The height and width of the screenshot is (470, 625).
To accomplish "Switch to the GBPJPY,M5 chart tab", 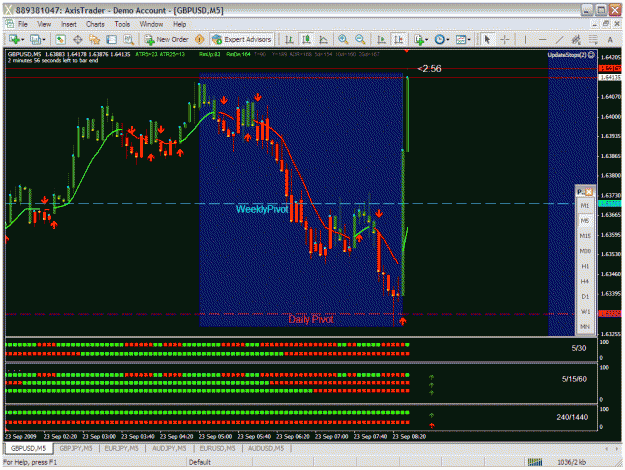I will (x=76, y=448).
